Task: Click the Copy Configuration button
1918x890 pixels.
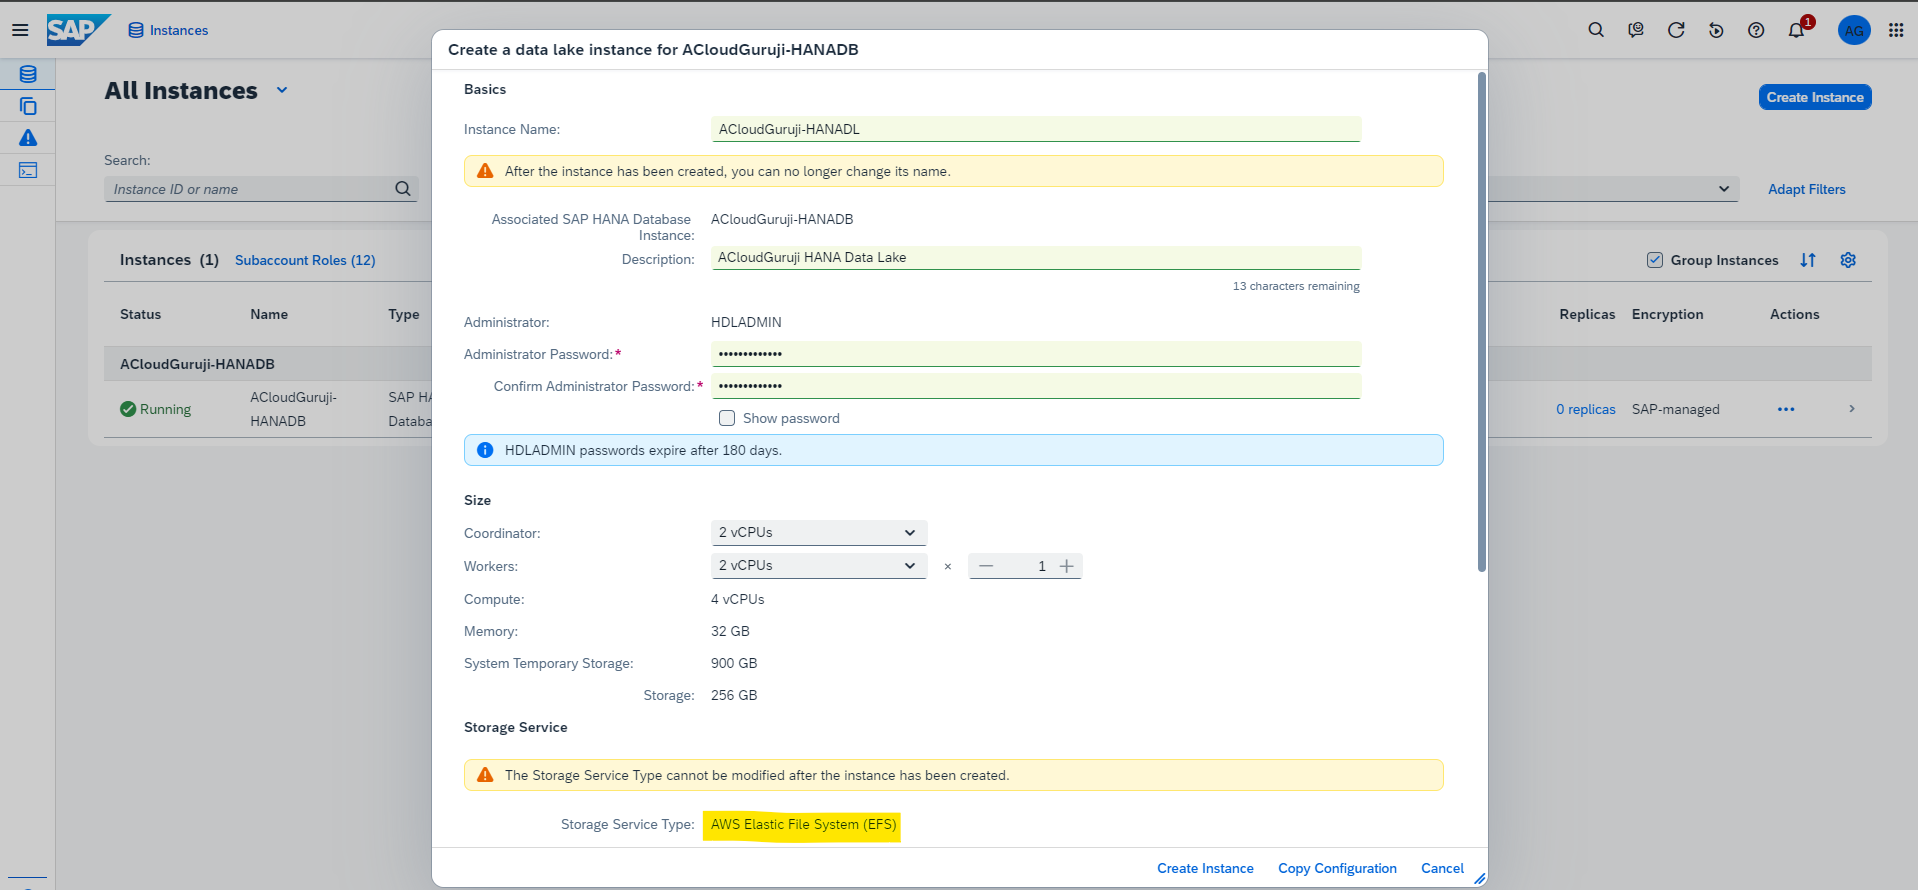Action: point(1337,868)
